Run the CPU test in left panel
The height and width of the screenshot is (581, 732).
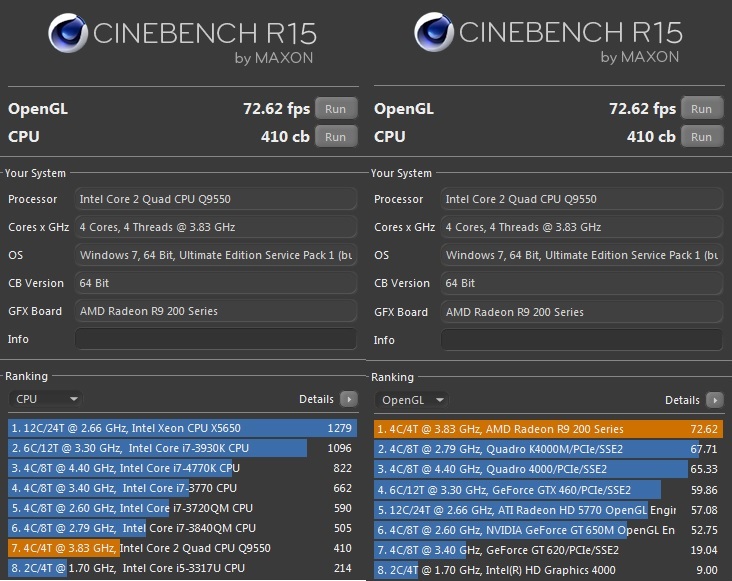tap(336, 137)
